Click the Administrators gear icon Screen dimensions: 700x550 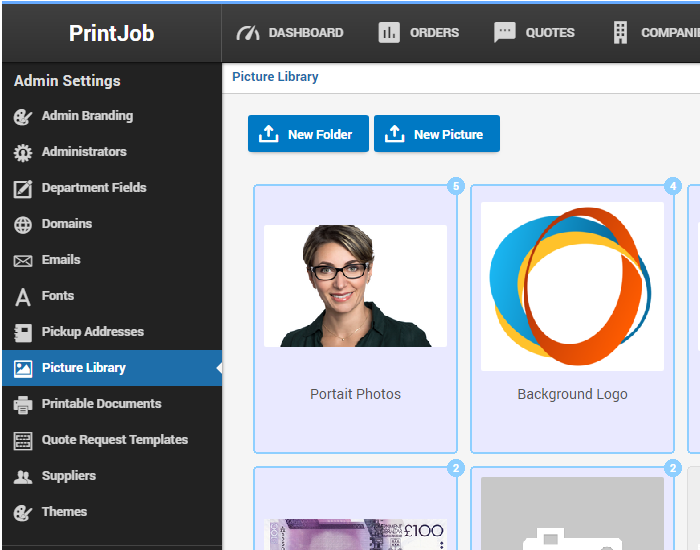(22, 153)
